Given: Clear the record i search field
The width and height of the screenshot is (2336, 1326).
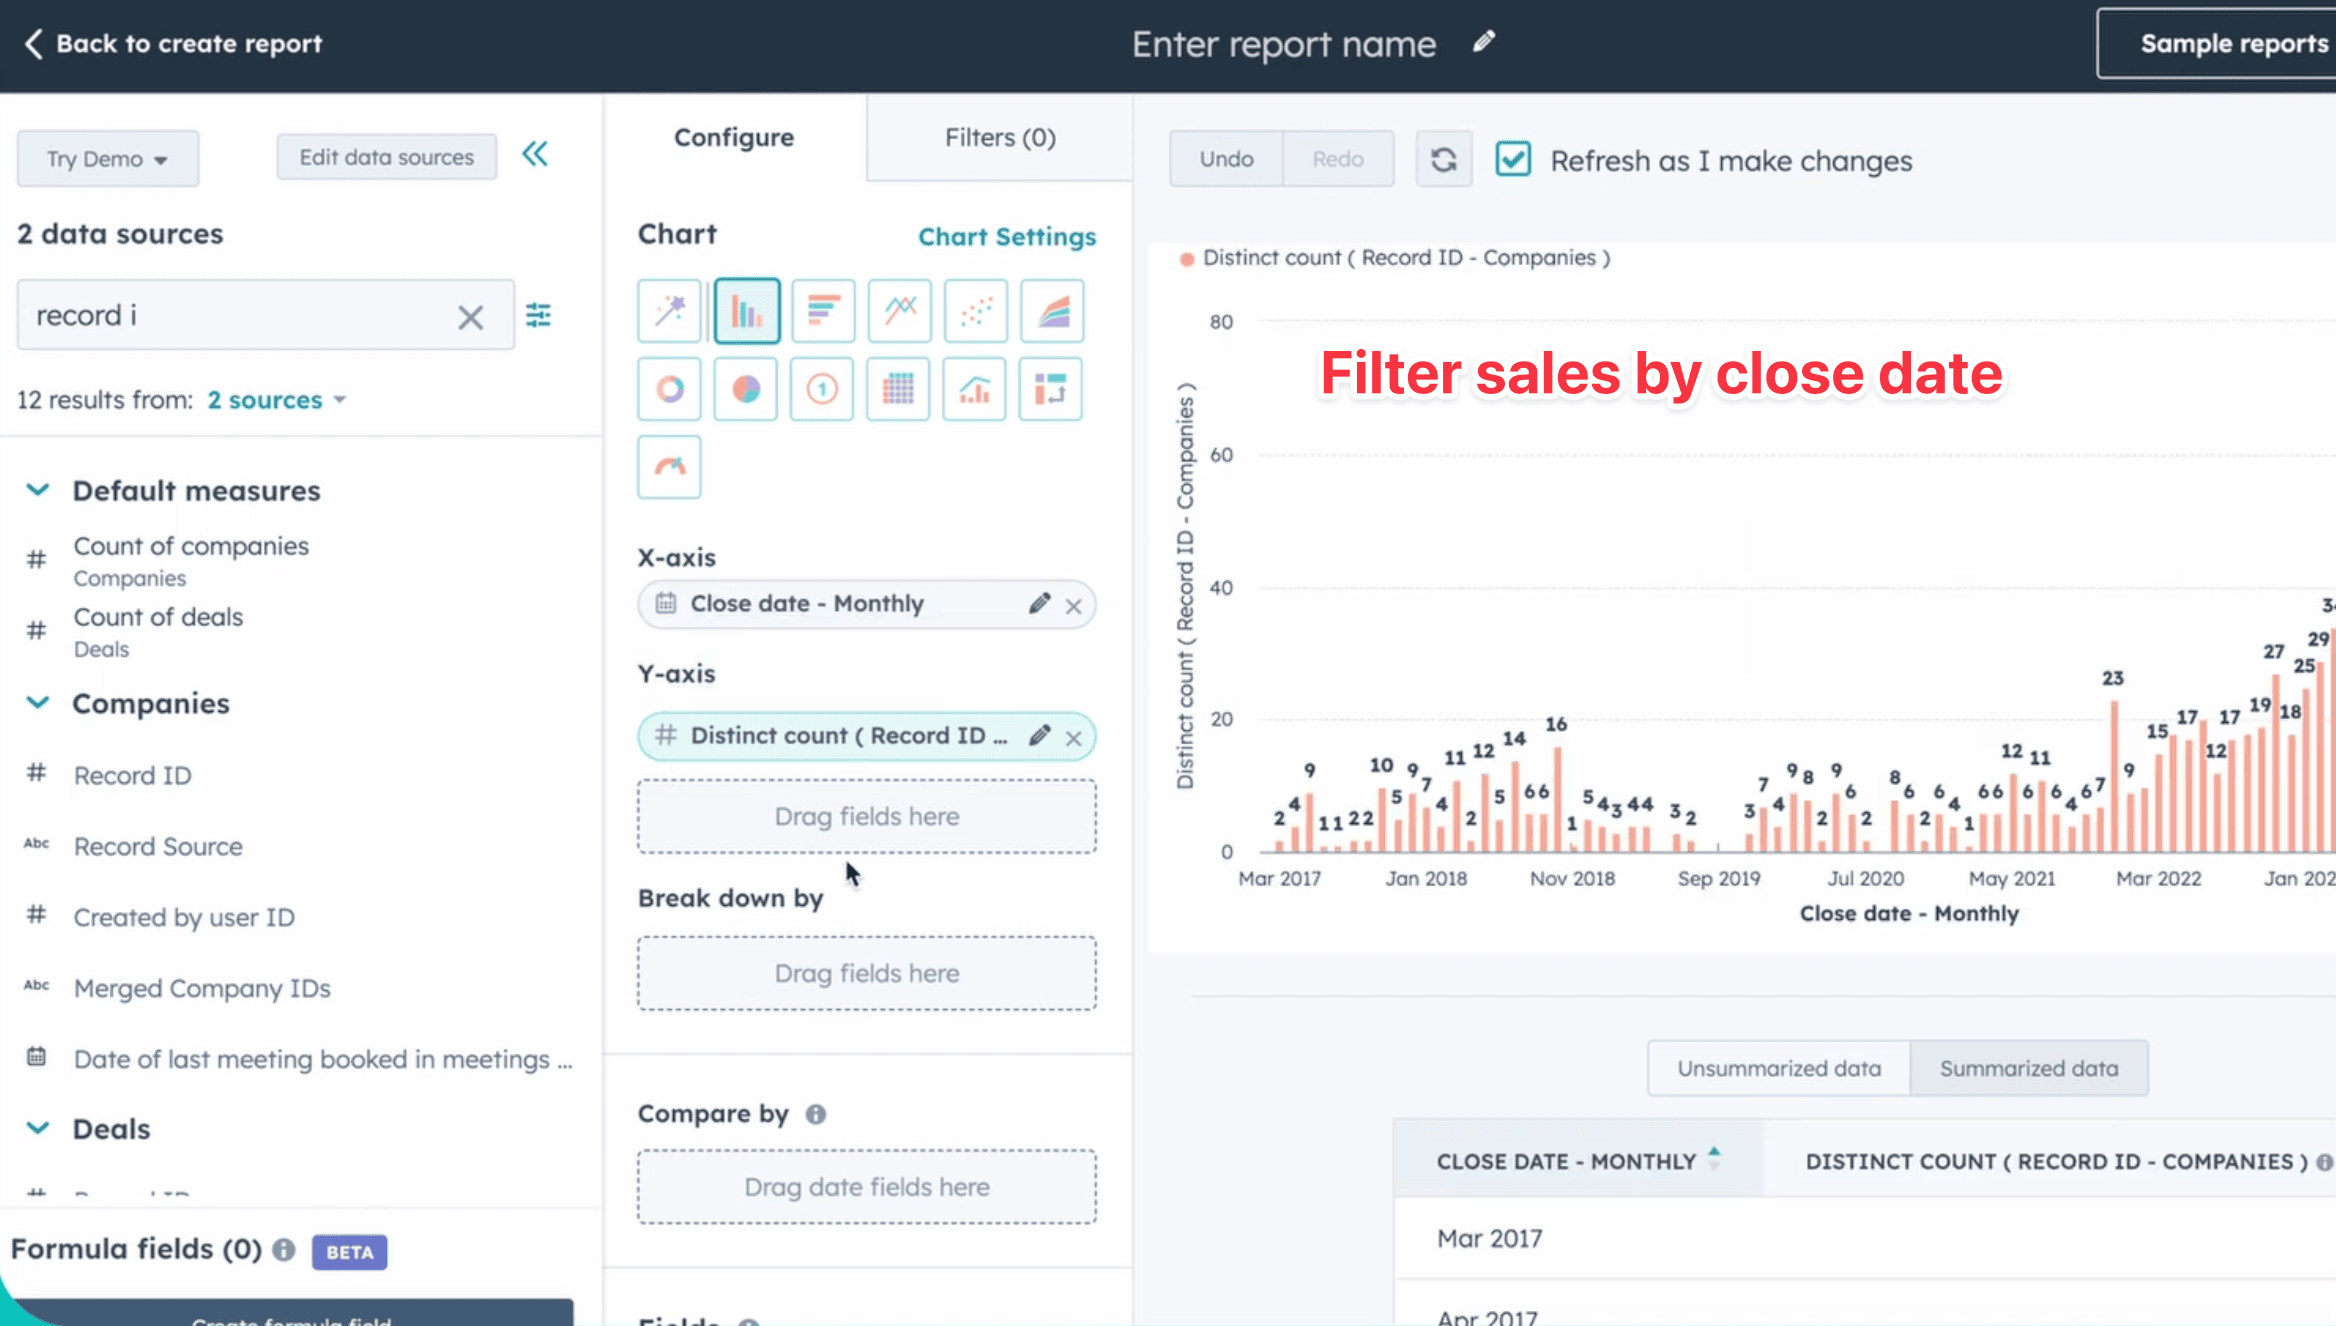Looking at the screenshot, I should coord(470,315).
